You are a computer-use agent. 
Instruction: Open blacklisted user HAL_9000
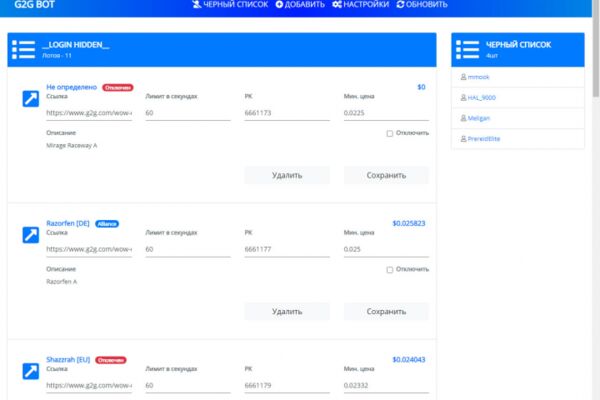coord(481,98)
